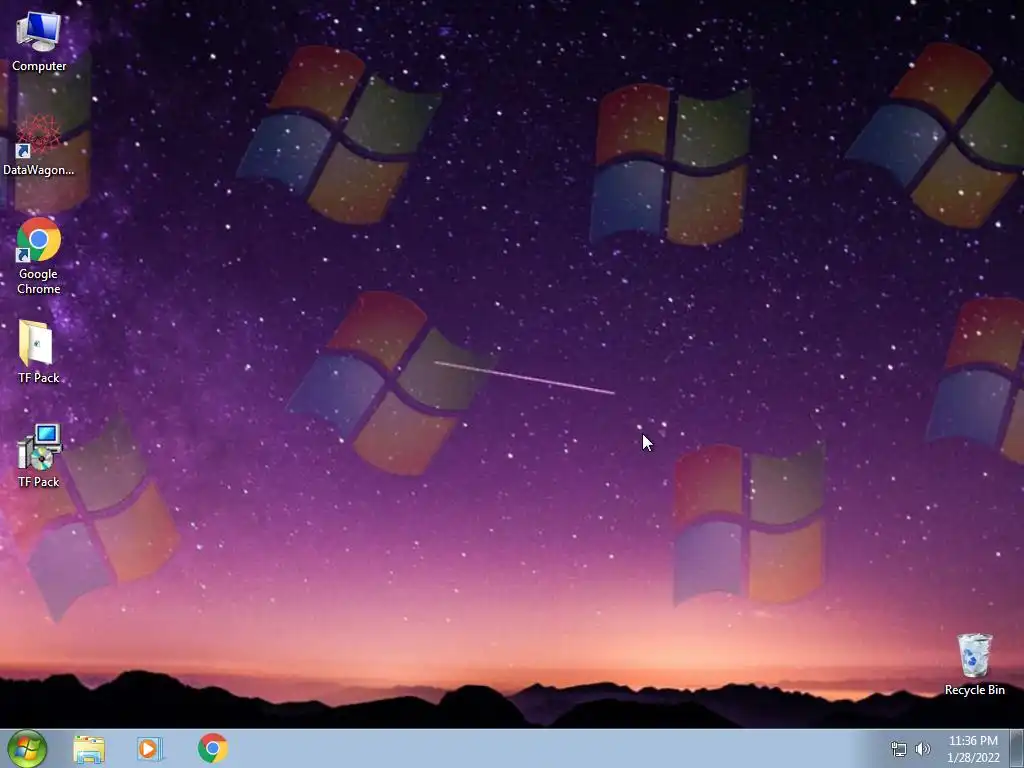Select the Computer desktop icon
Image resolution: width=1024 pixels, height=768 pixels.
tap(39, 41)
